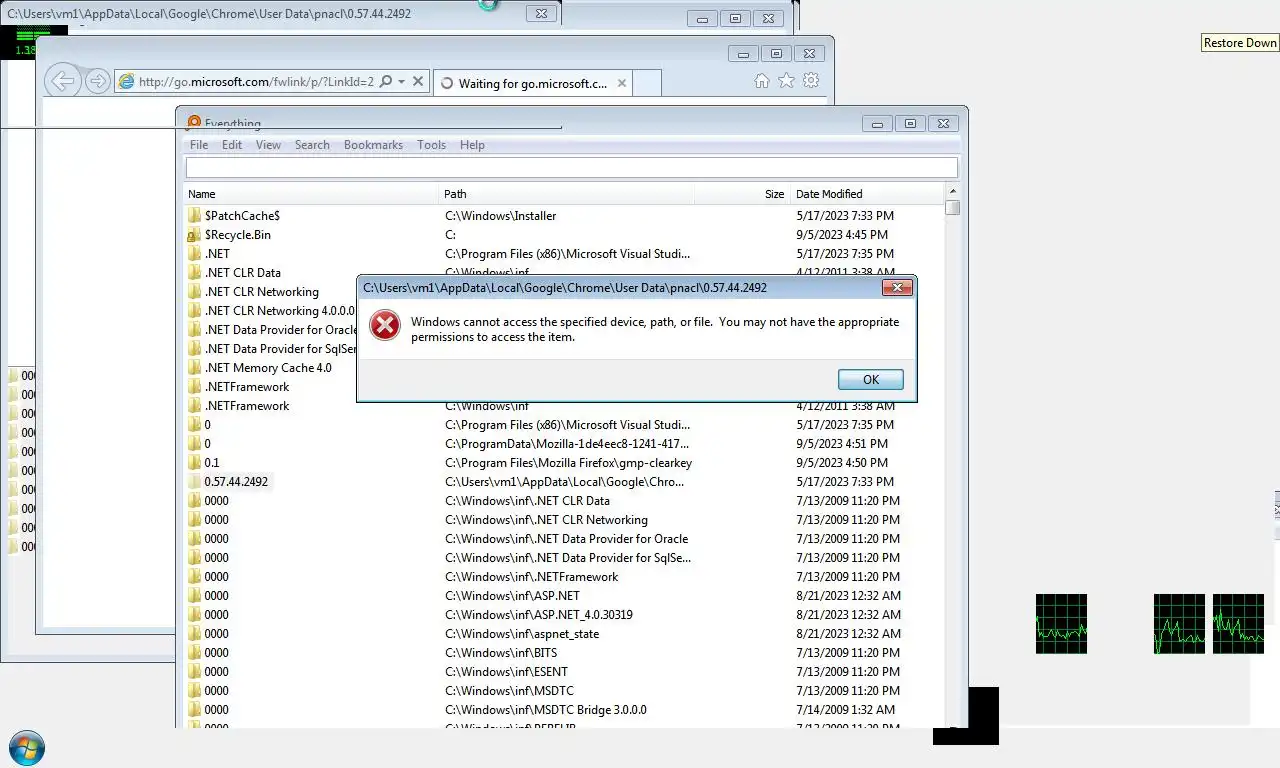Open the File menu in Everything
Viewport: 1280px width, 768px height.
coord(199,145)
